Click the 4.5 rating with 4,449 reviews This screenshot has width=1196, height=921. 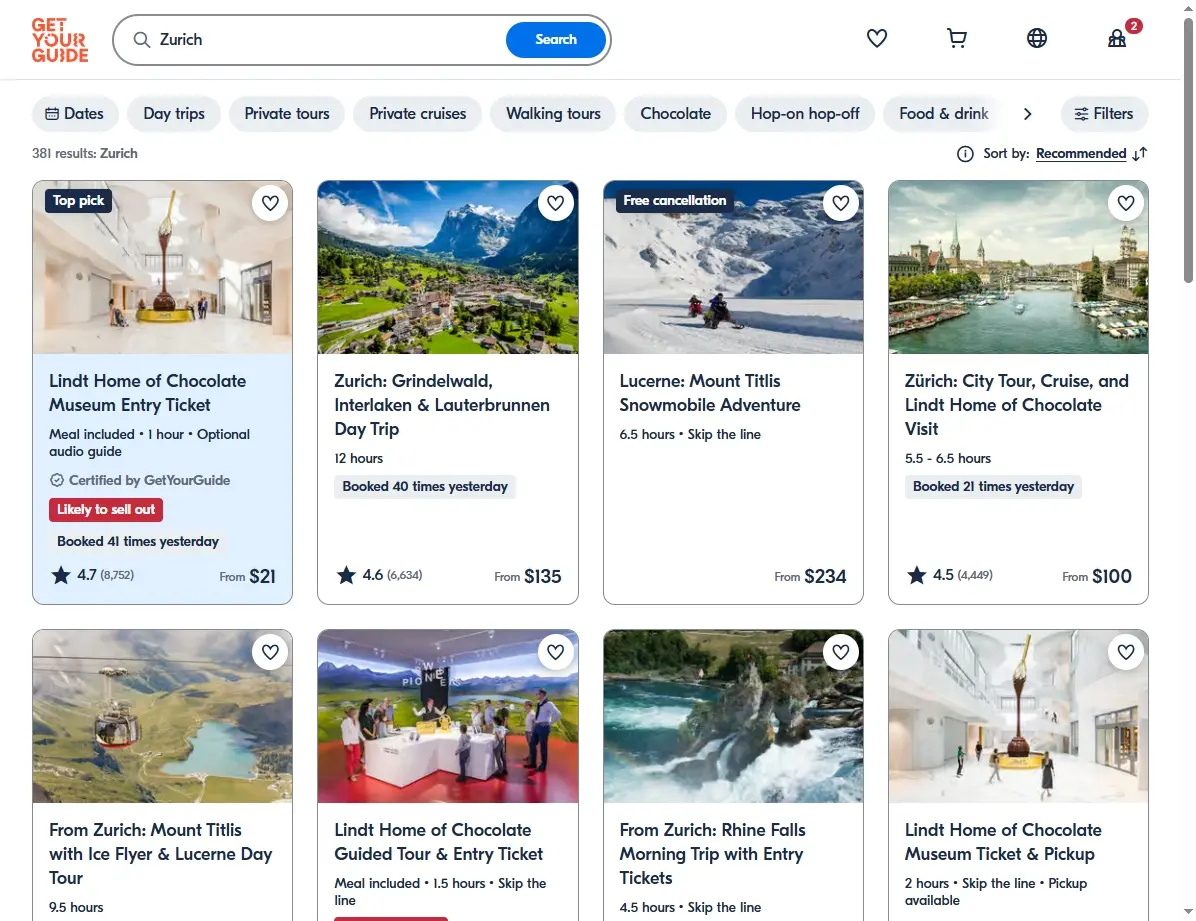pyautogui.click(x=950, y=575)
